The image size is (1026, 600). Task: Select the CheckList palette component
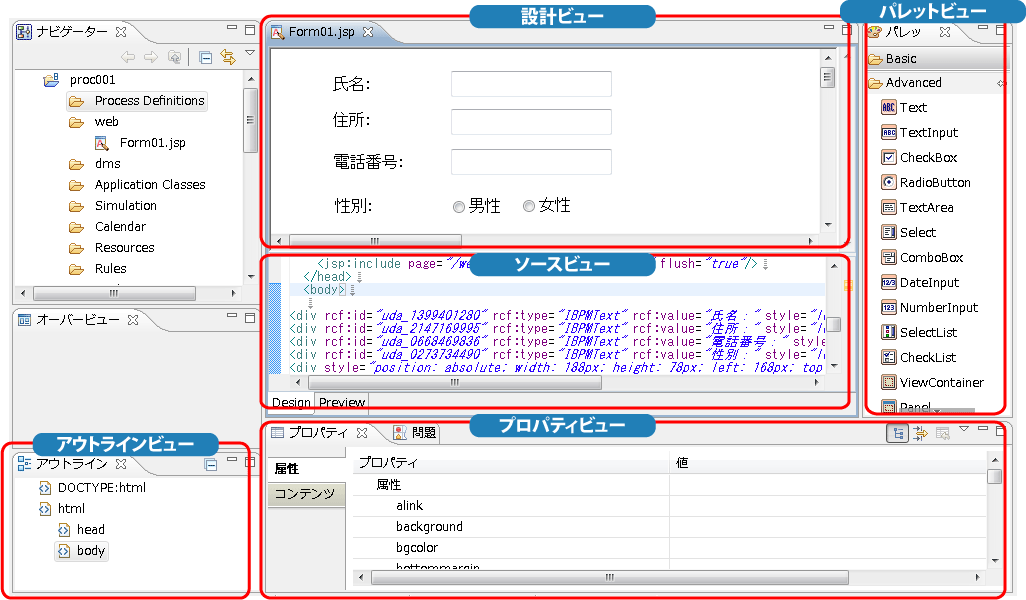pos(919,357)
